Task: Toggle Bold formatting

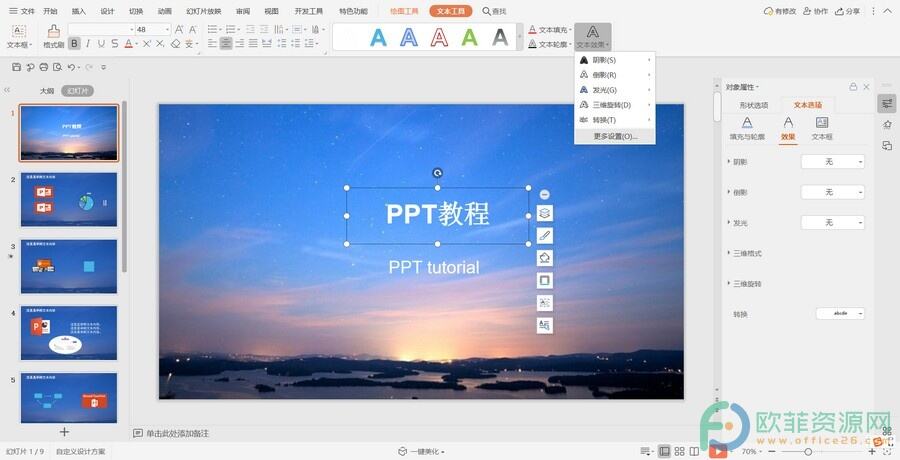Action: (74, 44)
